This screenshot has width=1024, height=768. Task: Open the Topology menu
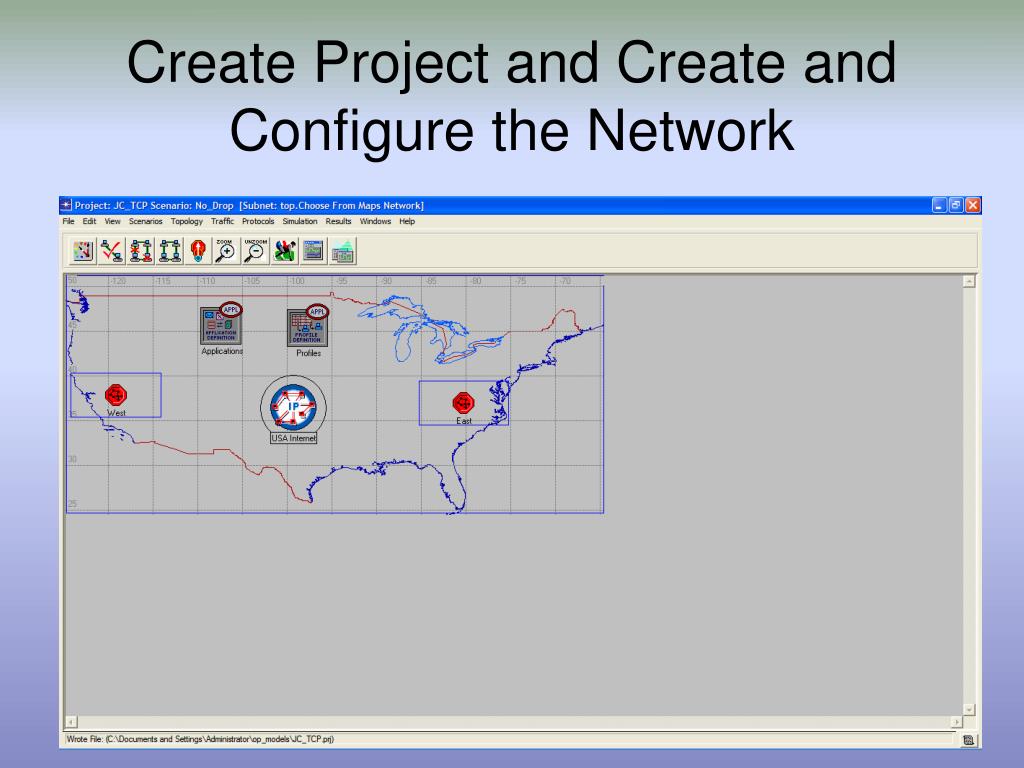[187, 221]
